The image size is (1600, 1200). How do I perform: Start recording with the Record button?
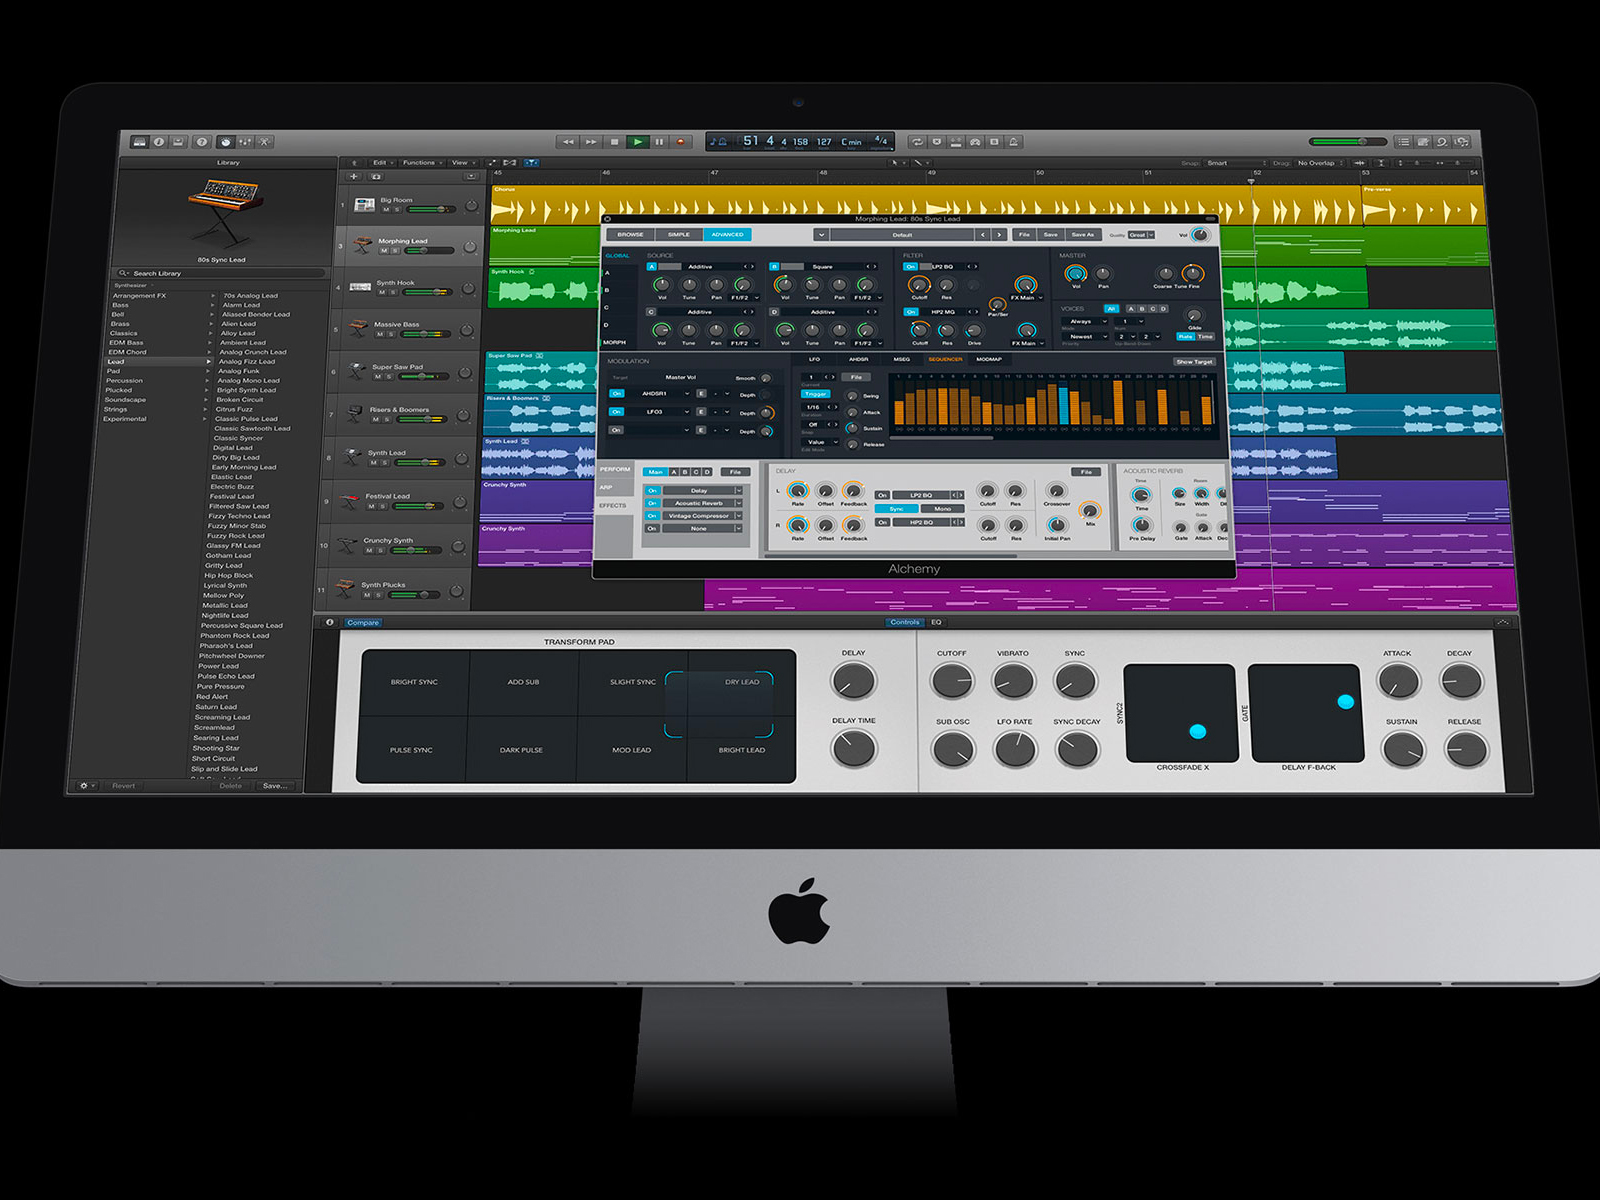click(682, 142)
